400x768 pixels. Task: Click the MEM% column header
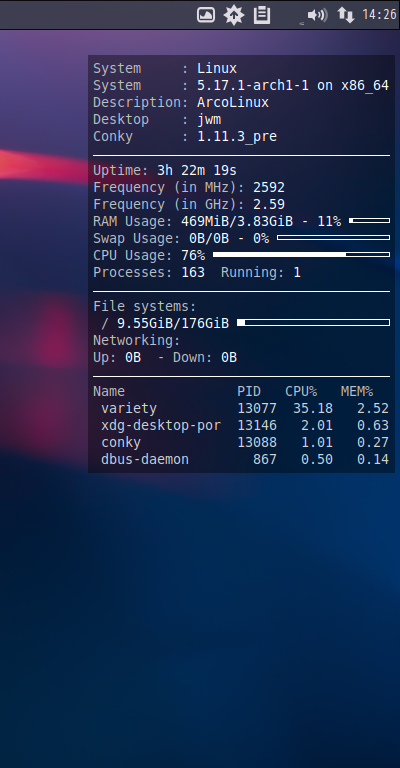click(x=357, y=391)
